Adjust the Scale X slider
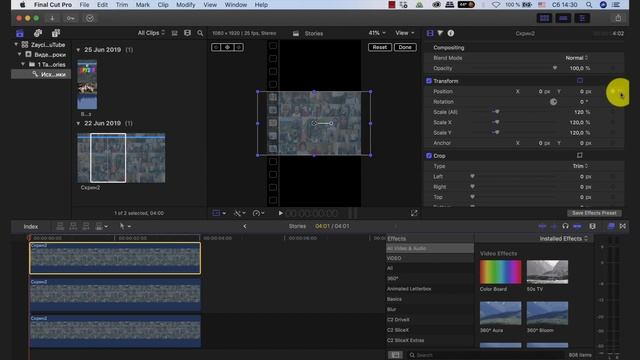 (x=496, y=122)
